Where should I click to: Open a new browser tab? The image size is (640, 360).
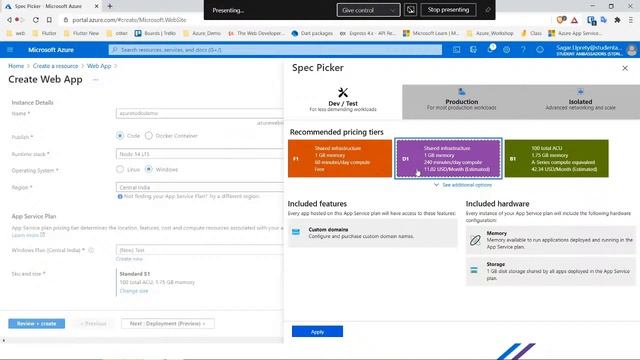110,6
